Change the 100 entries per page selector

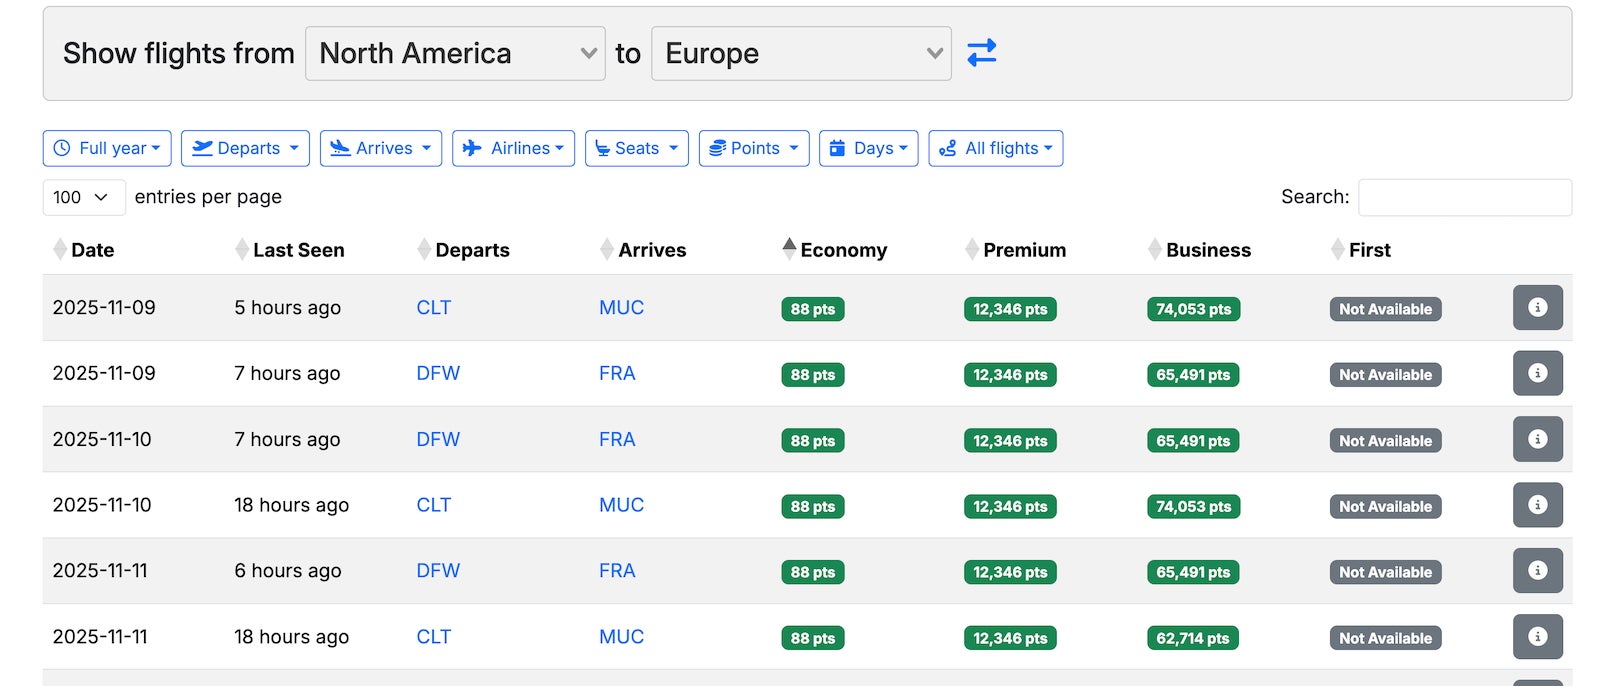coord(84,197)
